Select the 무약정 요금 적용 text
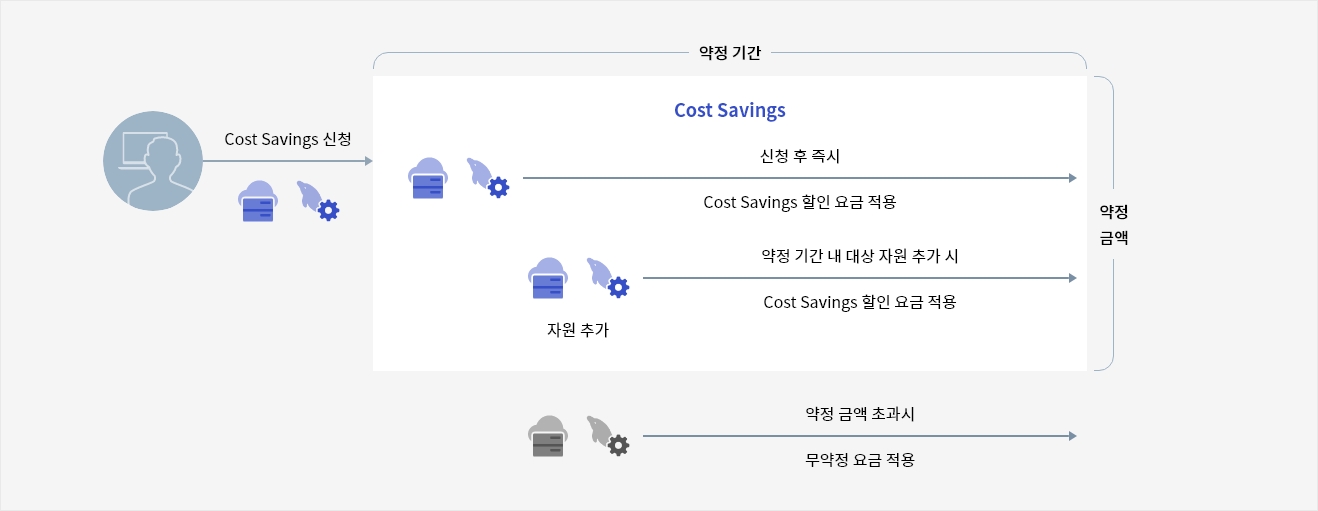The height and width of the screenshot is (511, 1318). (860, 461)
